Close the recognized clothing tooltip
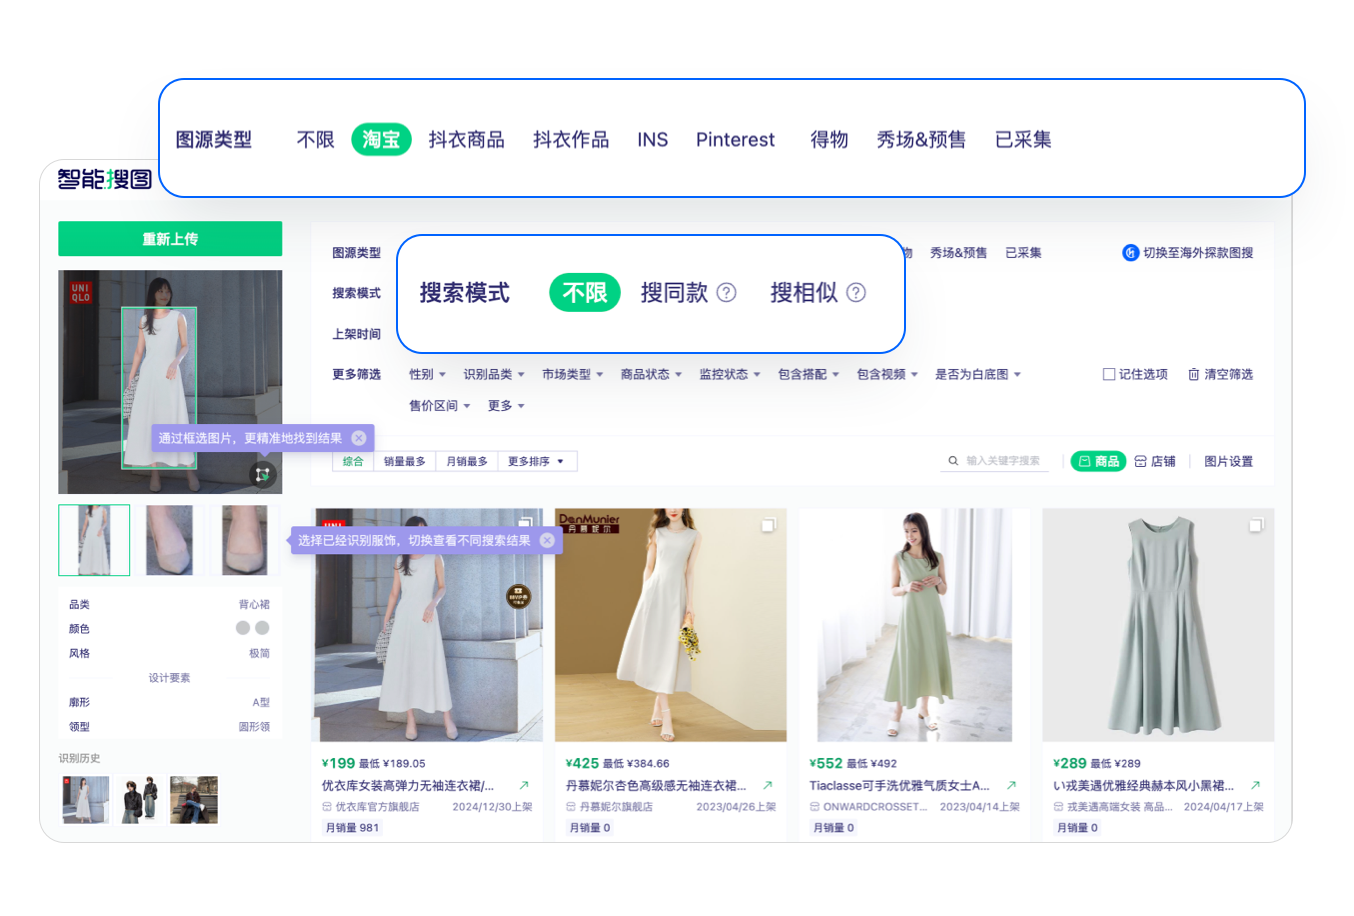The image size is (1354, 916). (547, 540)
